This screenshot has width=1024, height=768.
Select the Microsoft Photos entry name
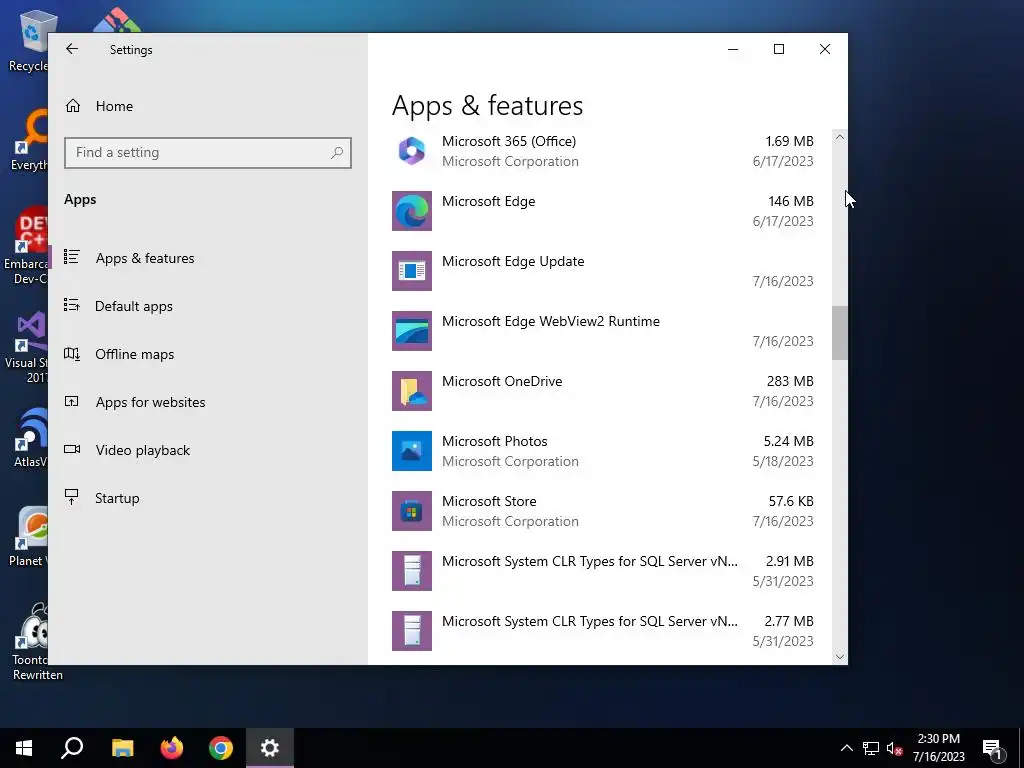(x=494, y=441)
